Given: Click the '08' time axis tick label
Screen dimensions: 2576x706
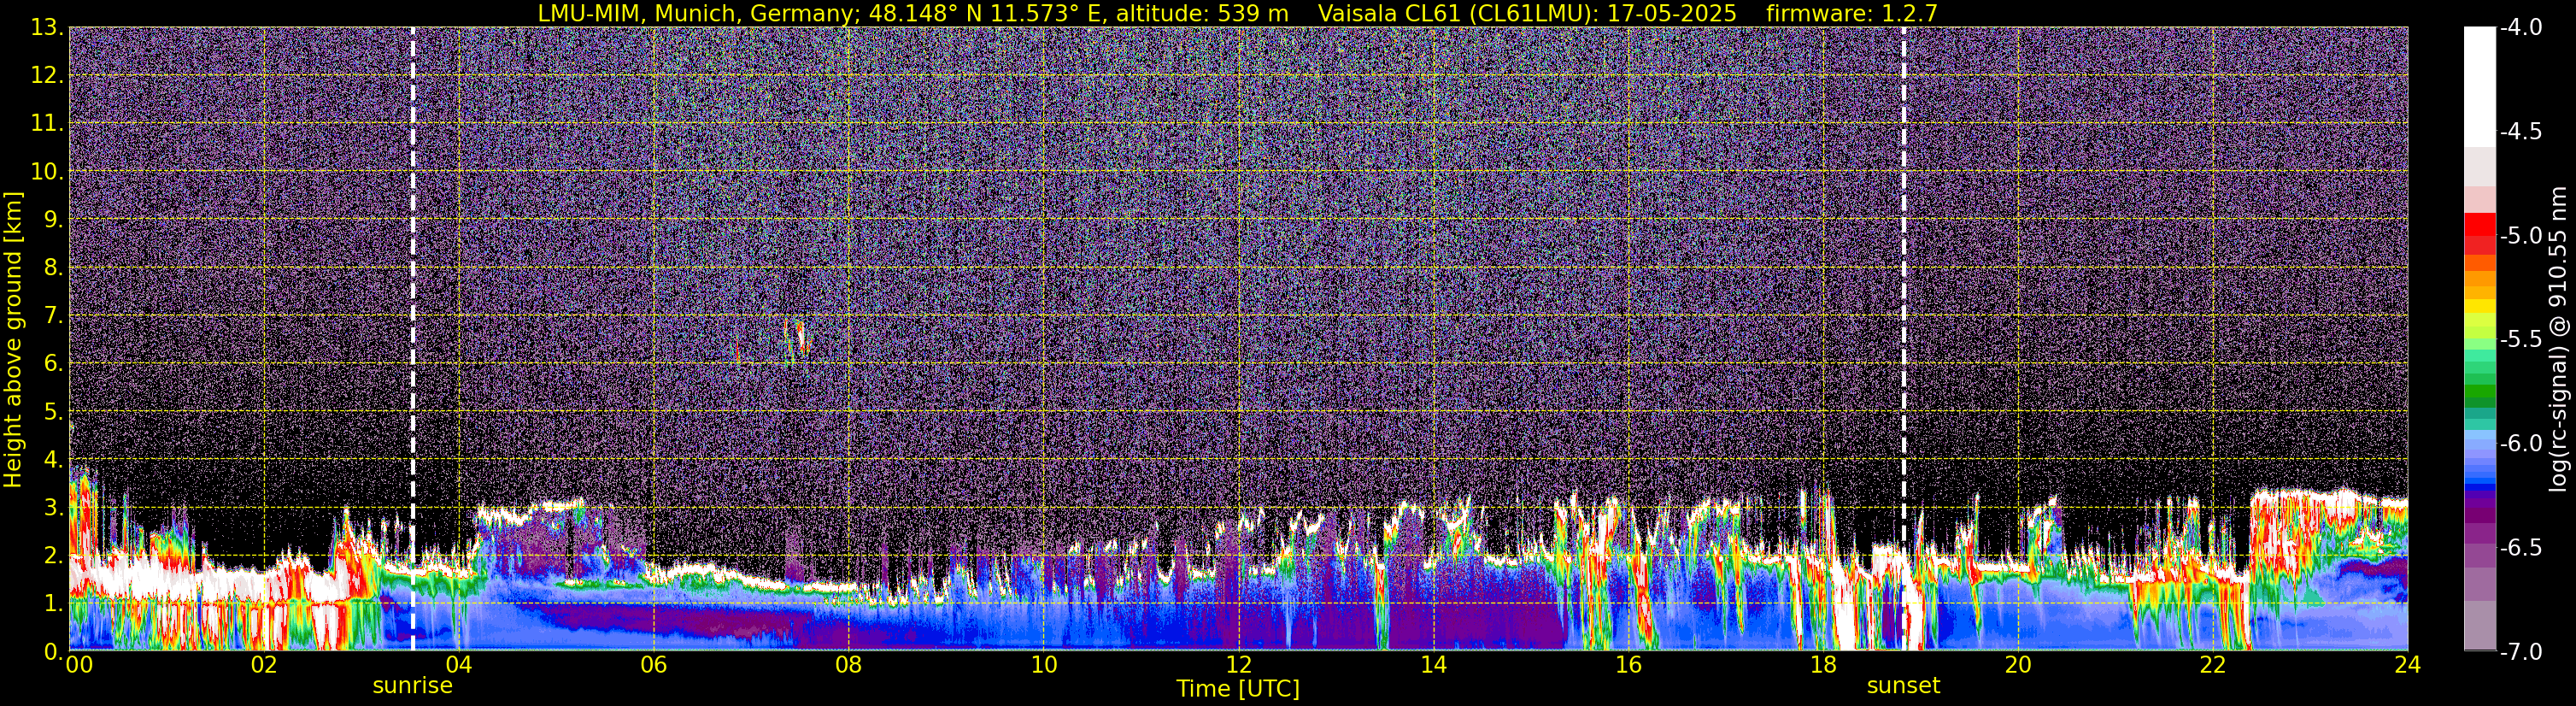Looking at the screenshot, I should pos(849,665).
